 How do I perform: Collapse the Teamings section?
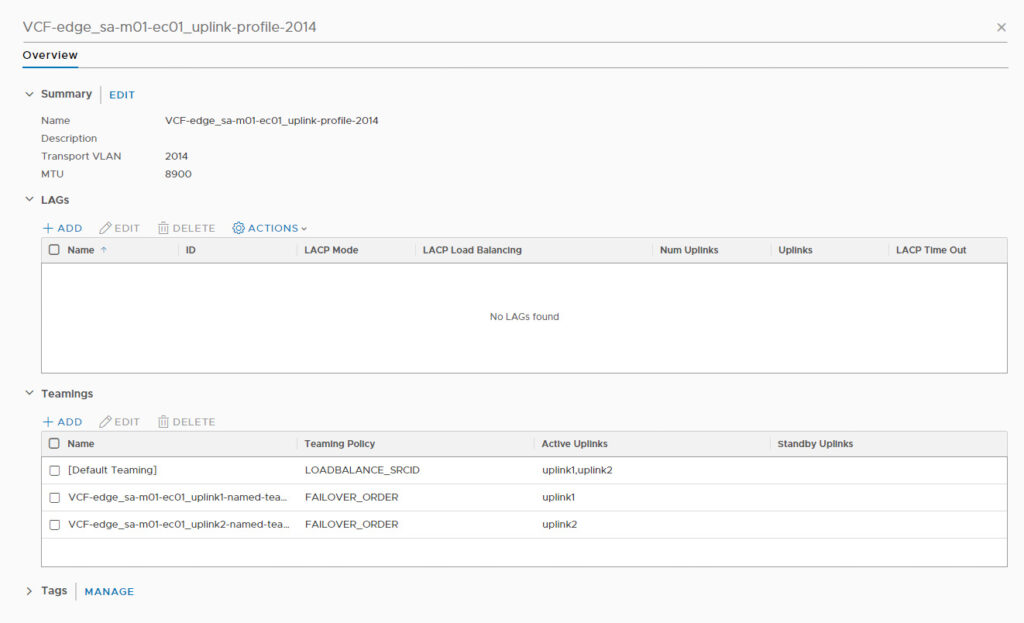(x=29, y=393)
